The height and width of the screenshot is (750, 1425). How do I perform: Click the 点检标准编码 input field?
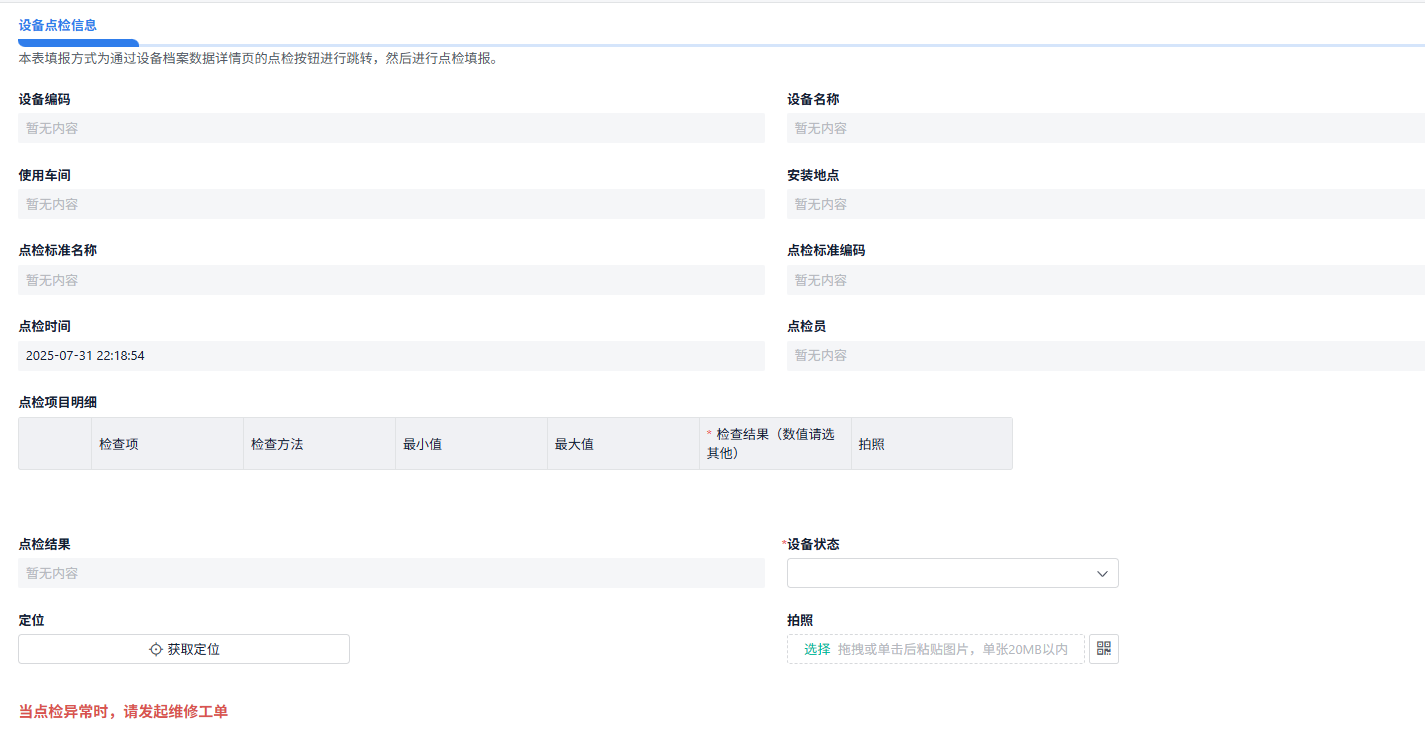coord(1106,280)
